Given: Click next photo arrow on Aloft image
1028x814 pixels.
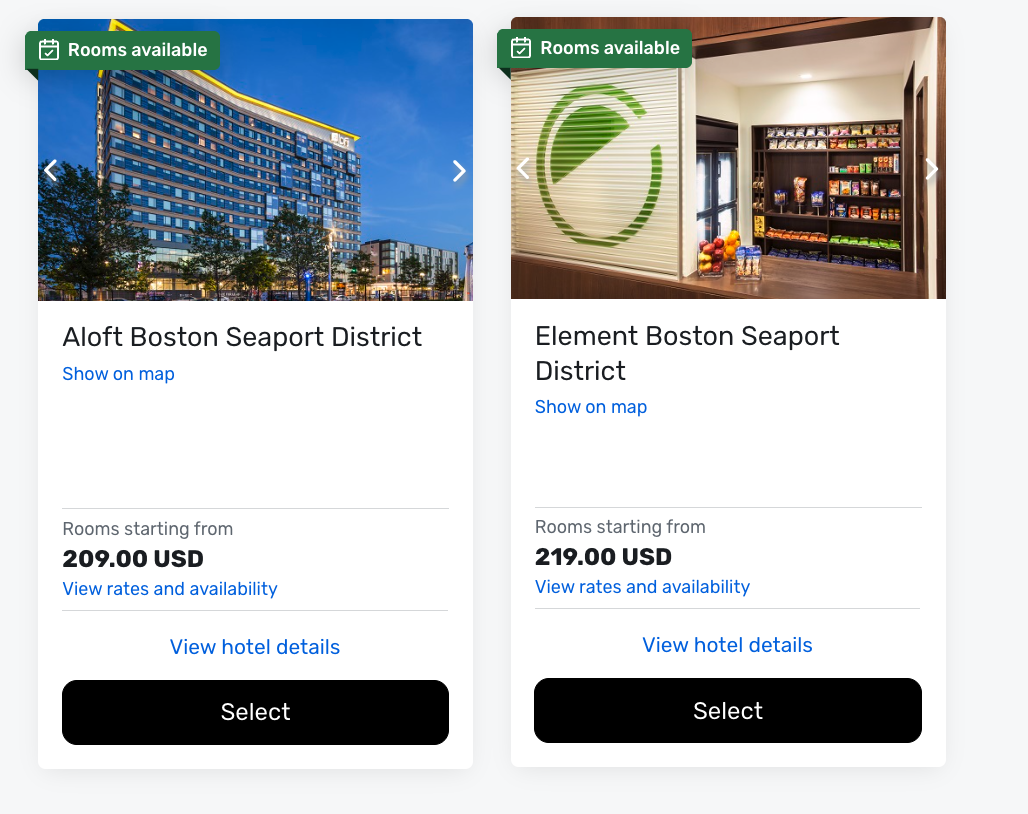Looking at the screenshot, I should coord(459,171).
